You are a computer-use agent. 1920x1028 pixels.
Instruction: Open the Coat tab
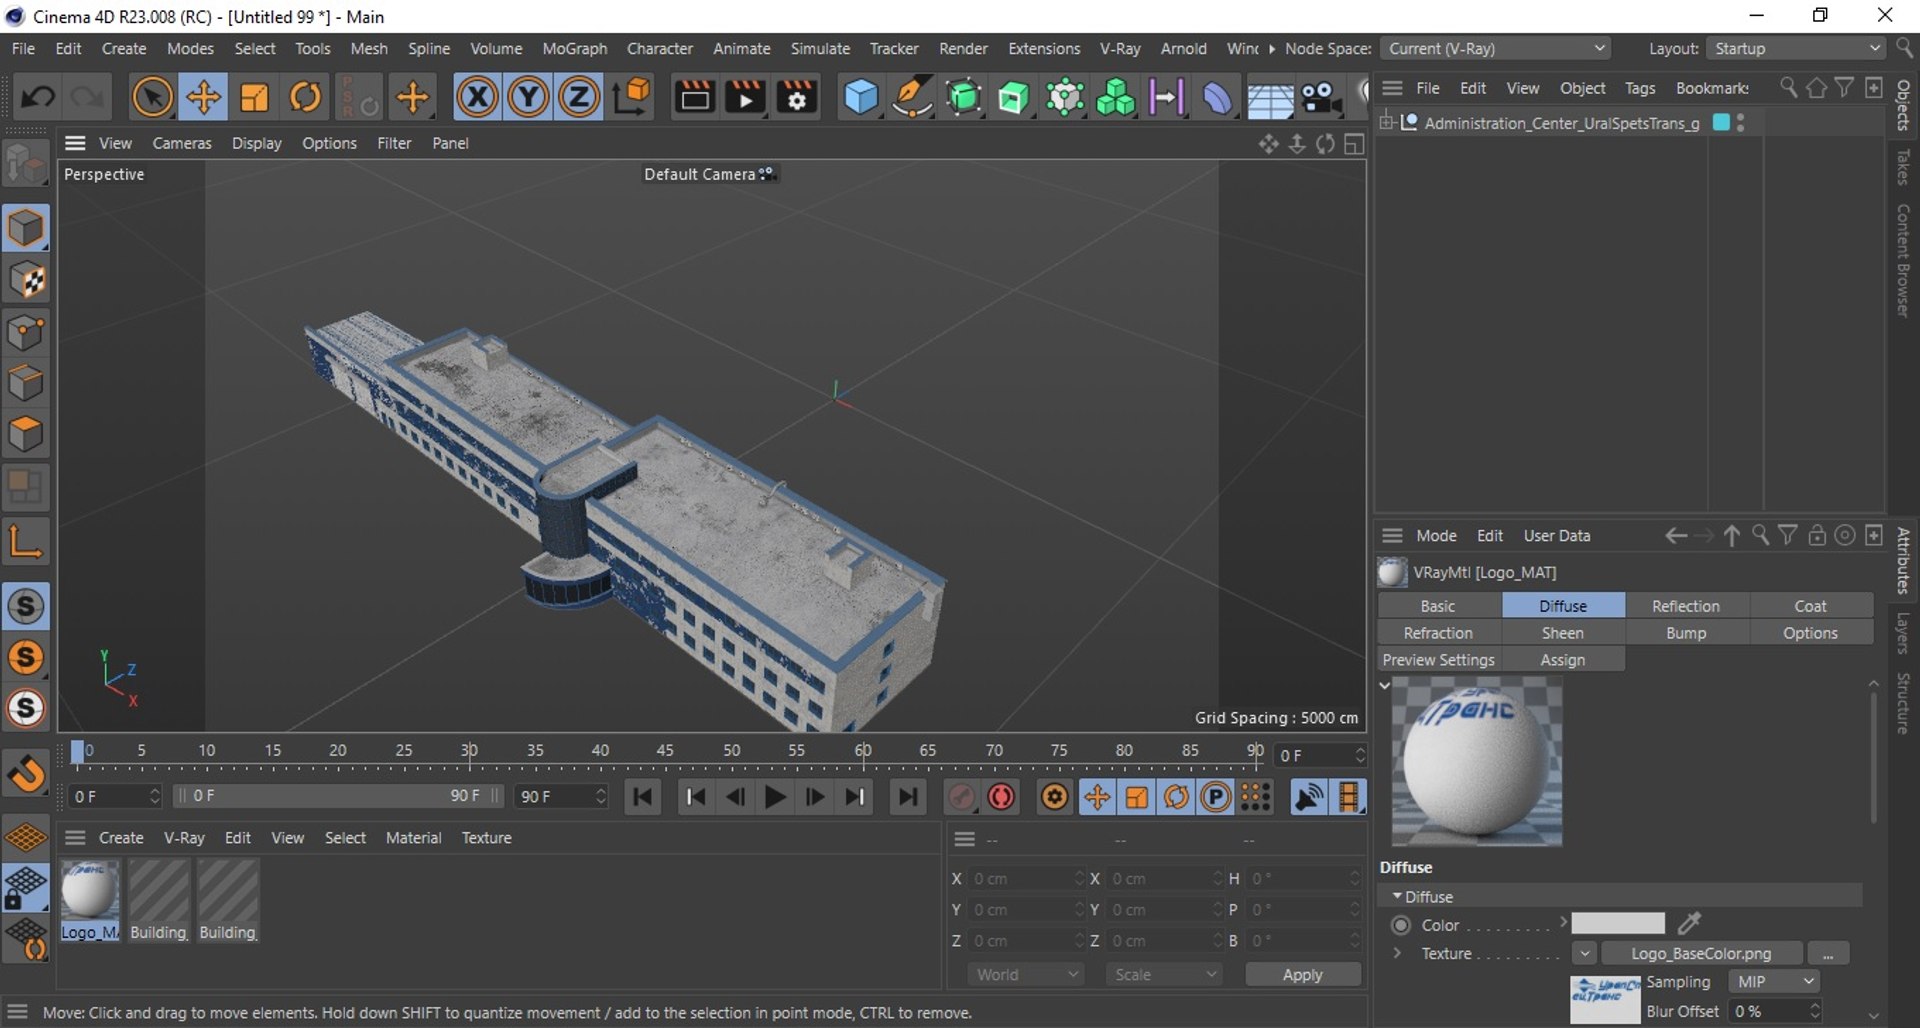pyautogui.click(x=1810, y=606)
